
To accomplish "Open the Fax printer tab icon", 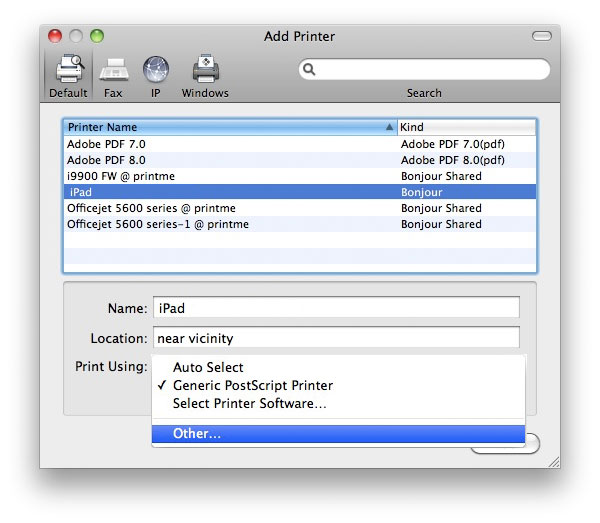I will point(114,69).
